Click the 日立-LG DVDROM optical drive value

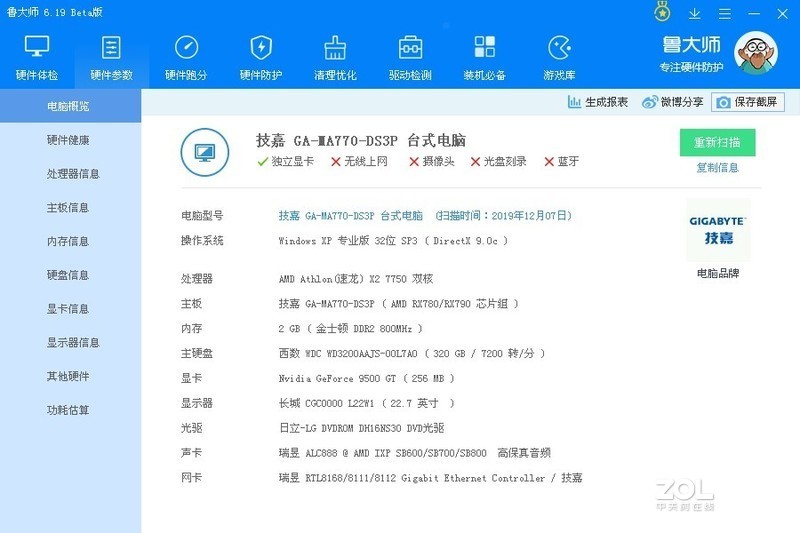click(x=361, y=428)
